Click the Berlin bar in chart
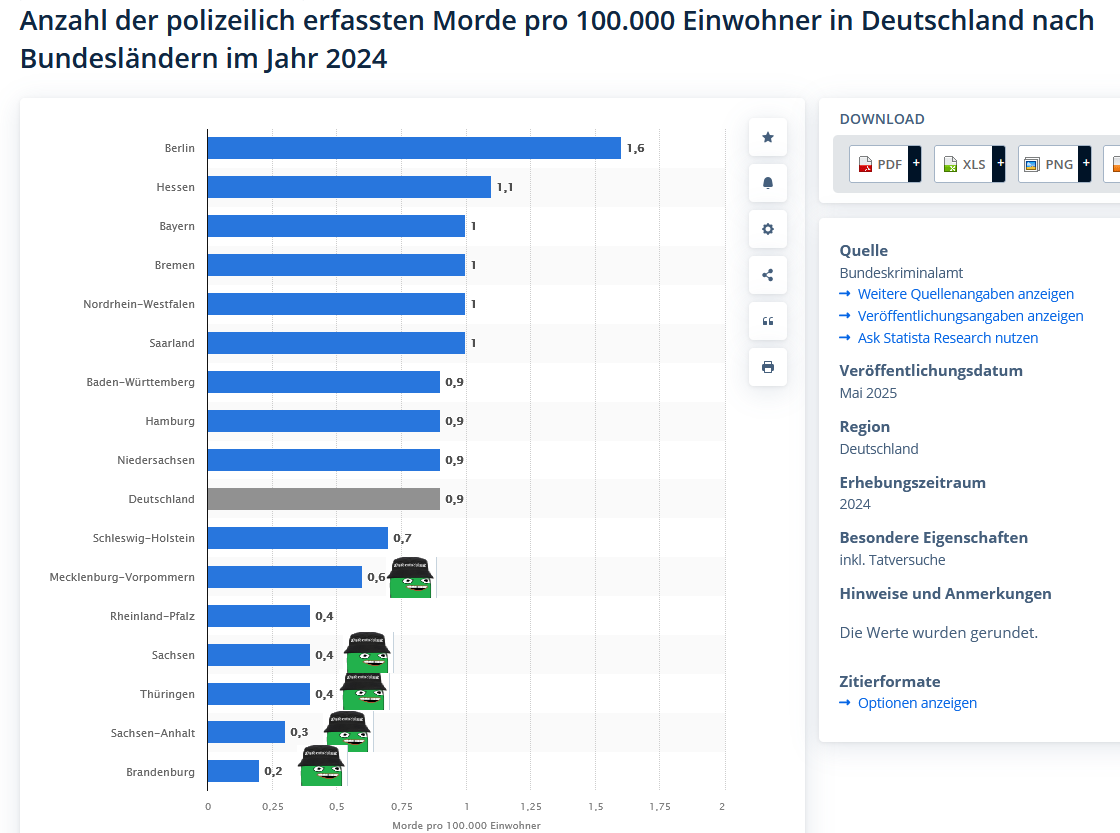 pos(414,148)
